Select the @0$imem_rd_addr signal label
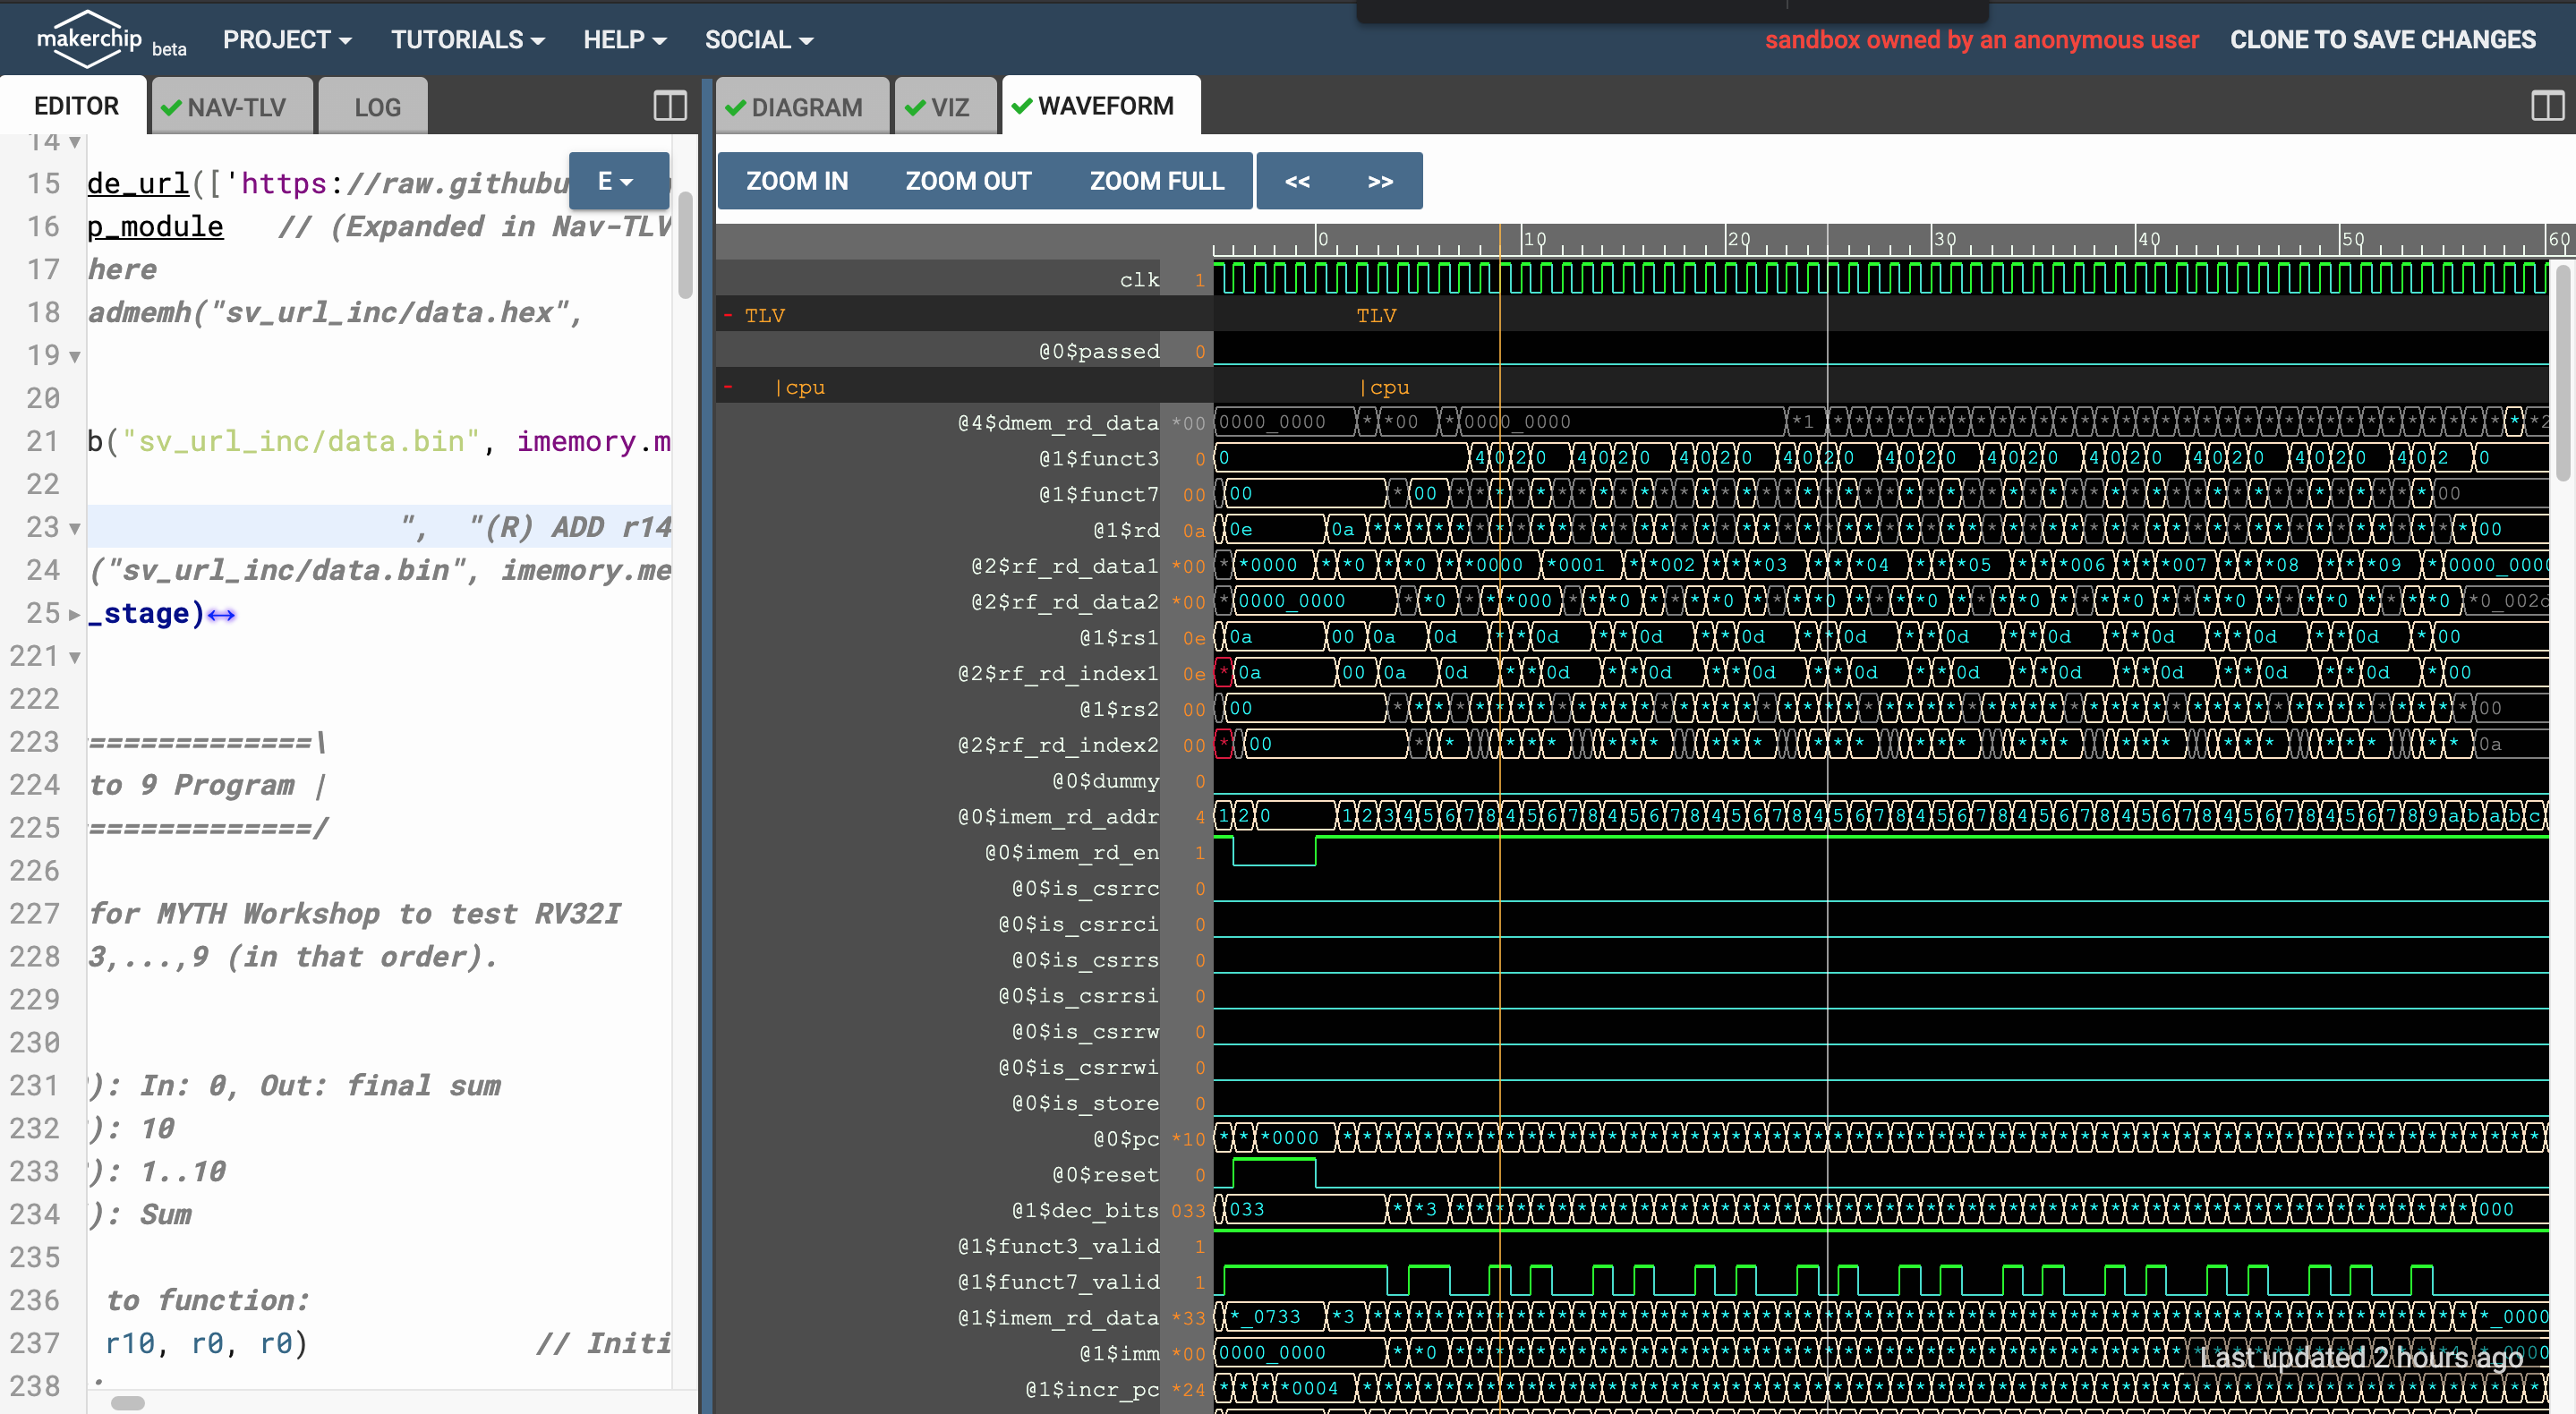Viewport: 2576px width, 1414px height. [x=1058, y=817]
